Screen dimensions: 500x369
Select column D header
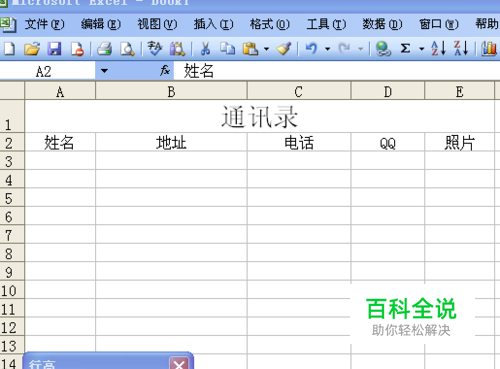388,91
